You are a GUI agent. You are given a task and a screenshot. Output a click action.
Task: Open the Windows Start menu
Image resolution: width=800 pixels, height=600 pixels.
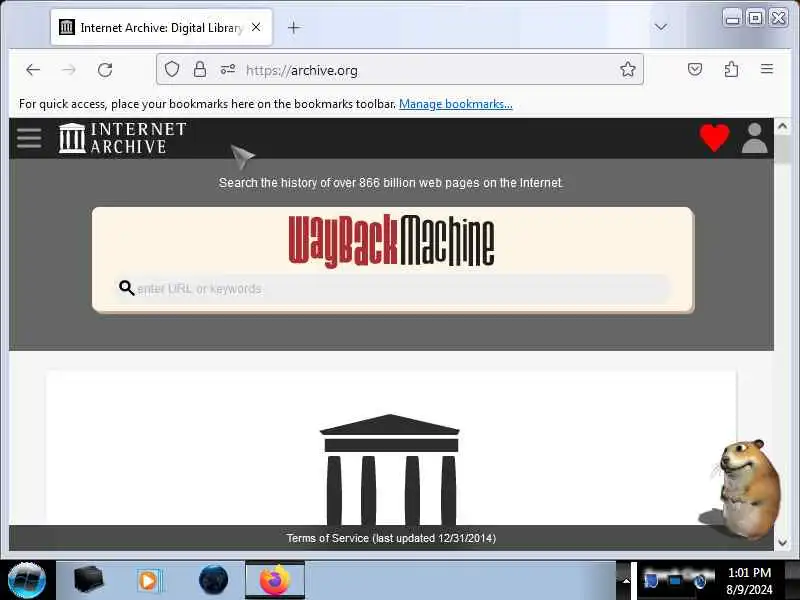coord(27,580)
